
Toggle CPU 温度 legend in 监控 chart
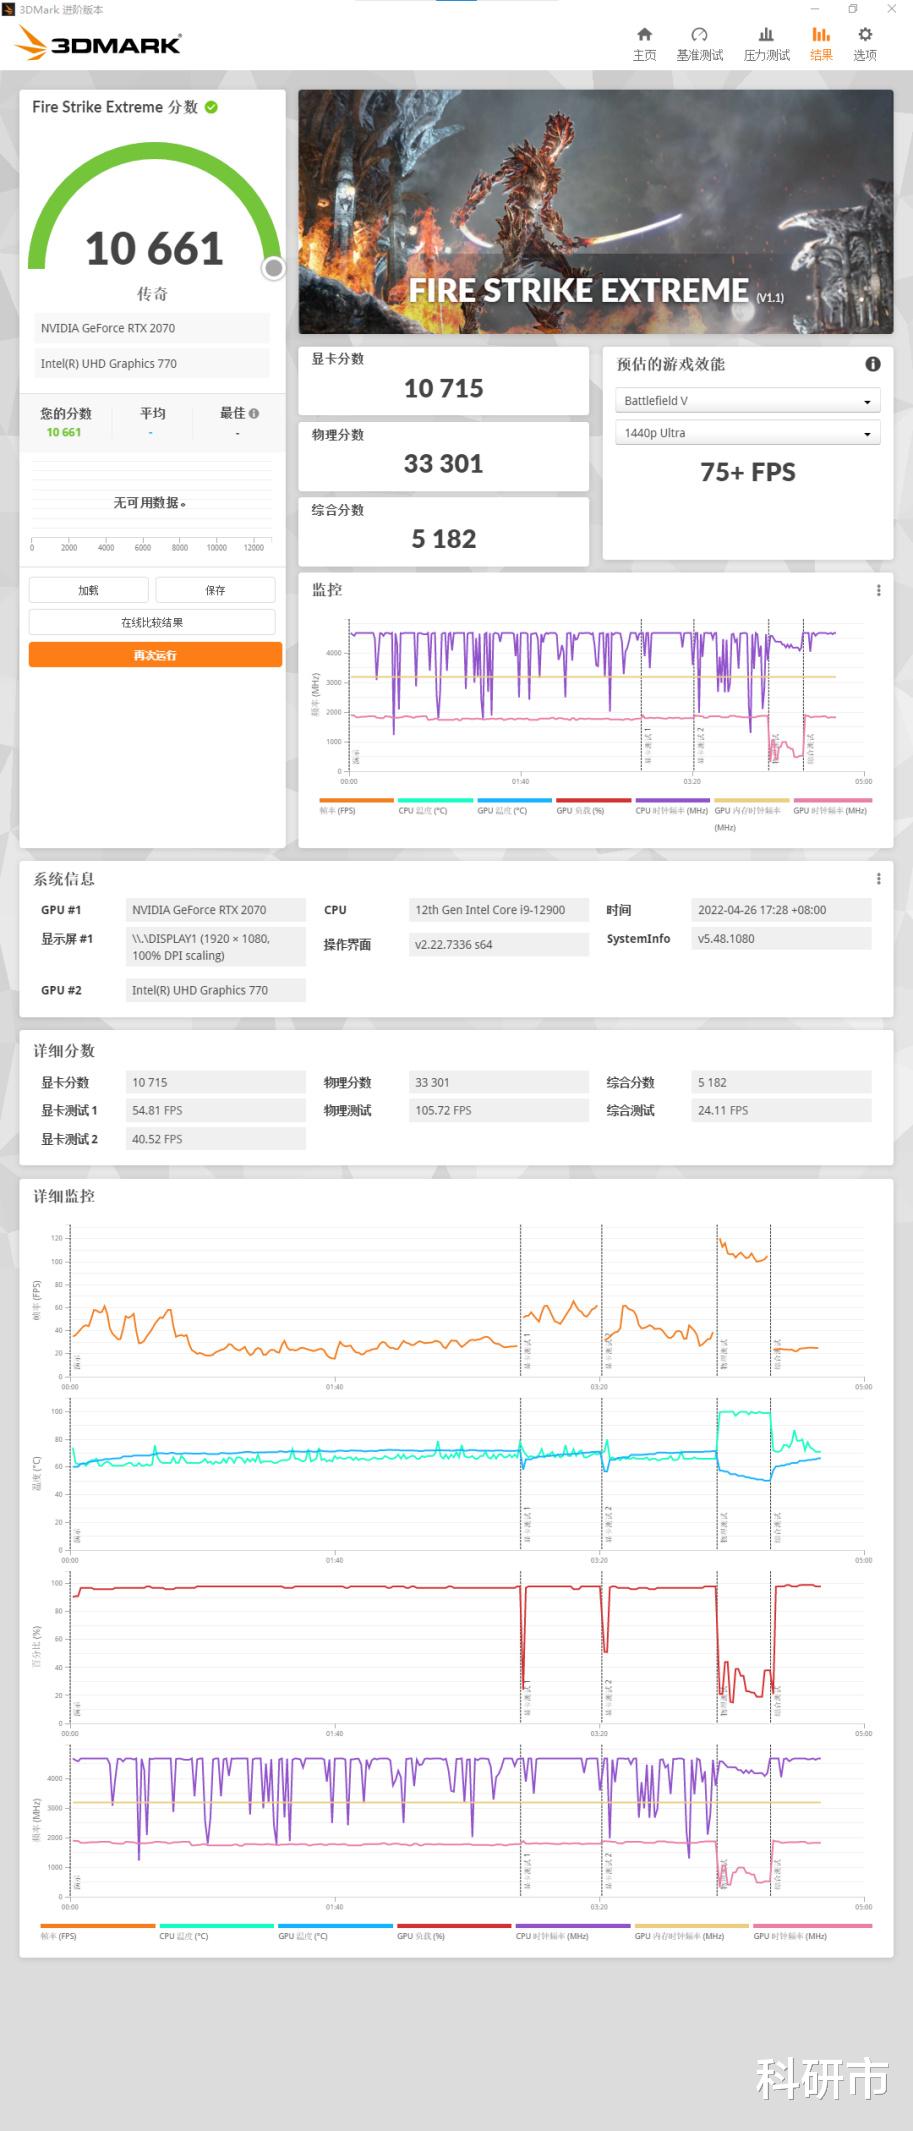[x=435, y=806]
